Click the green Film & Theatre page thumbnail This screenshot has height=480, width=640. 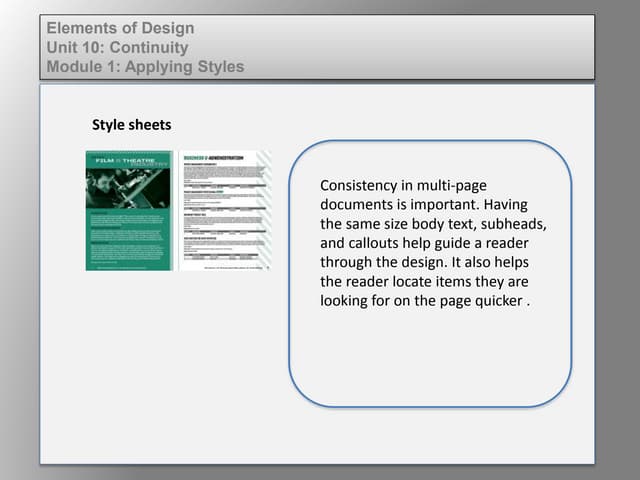click(131, 211)
